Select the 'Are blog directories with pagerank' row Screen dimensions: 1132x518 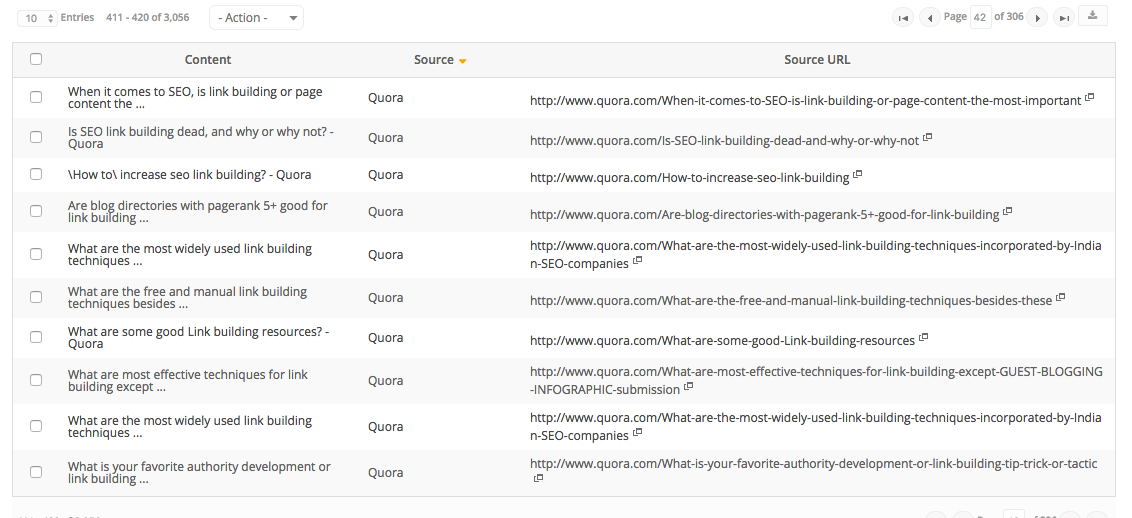36,211
